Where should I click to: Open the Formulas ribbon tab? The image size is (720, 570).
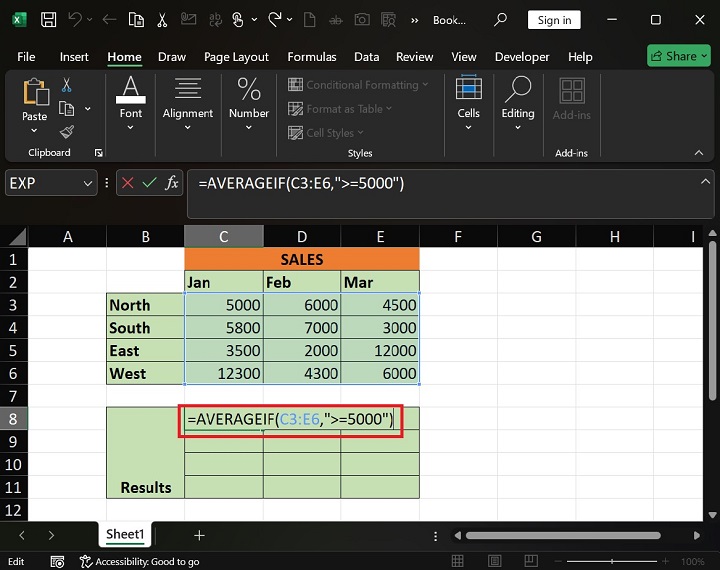point(314,57)
